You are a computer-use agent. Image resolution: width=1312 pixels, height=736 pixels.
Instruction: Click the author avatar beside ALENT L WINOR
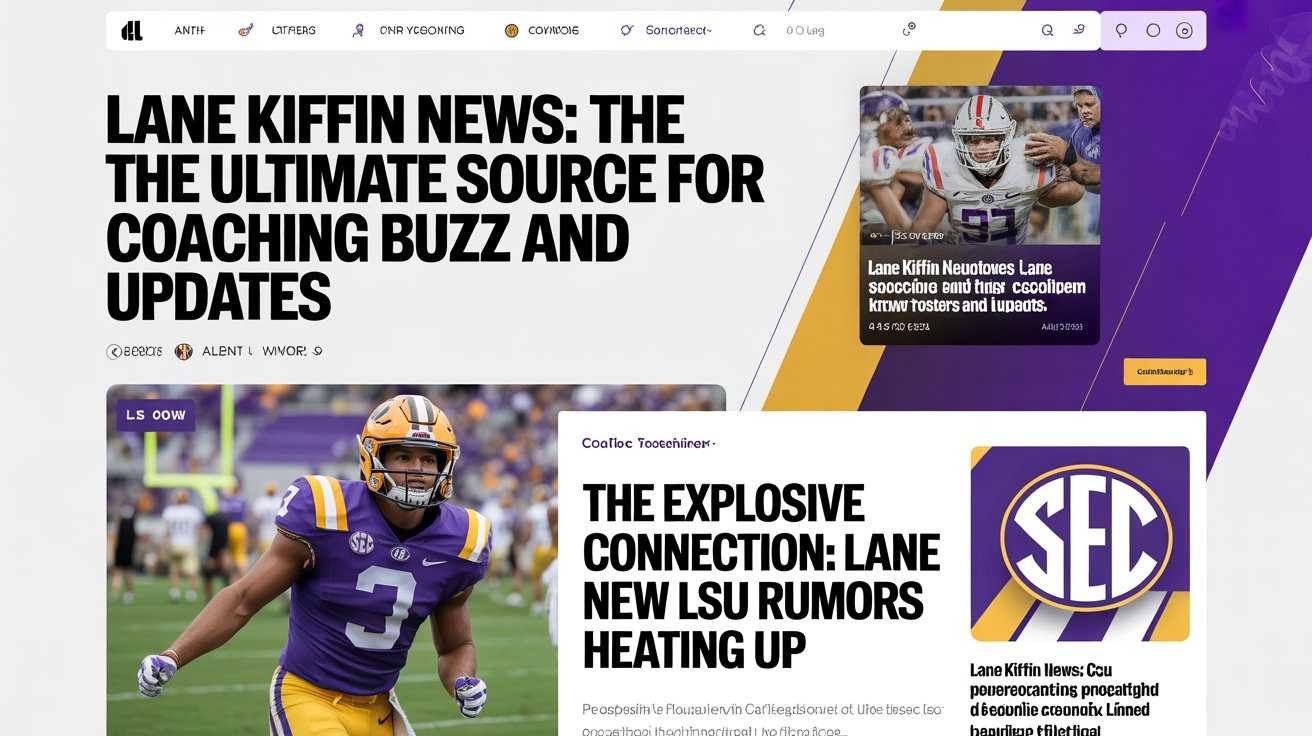(183, 351)
